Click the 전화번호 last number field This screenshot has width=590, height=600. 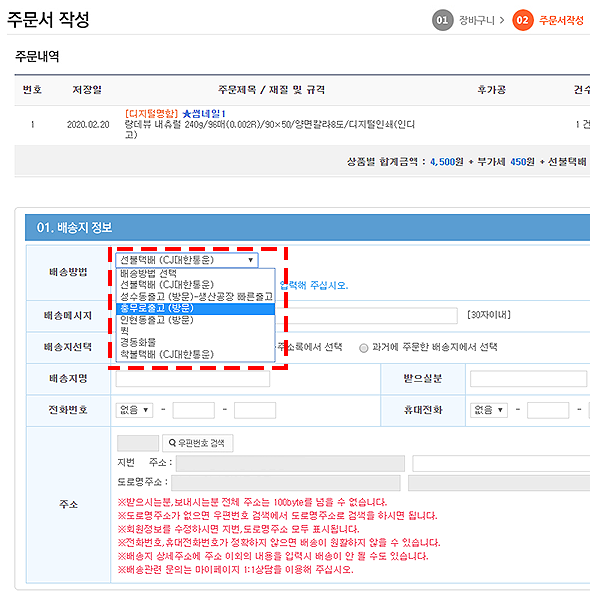(255, 410)
